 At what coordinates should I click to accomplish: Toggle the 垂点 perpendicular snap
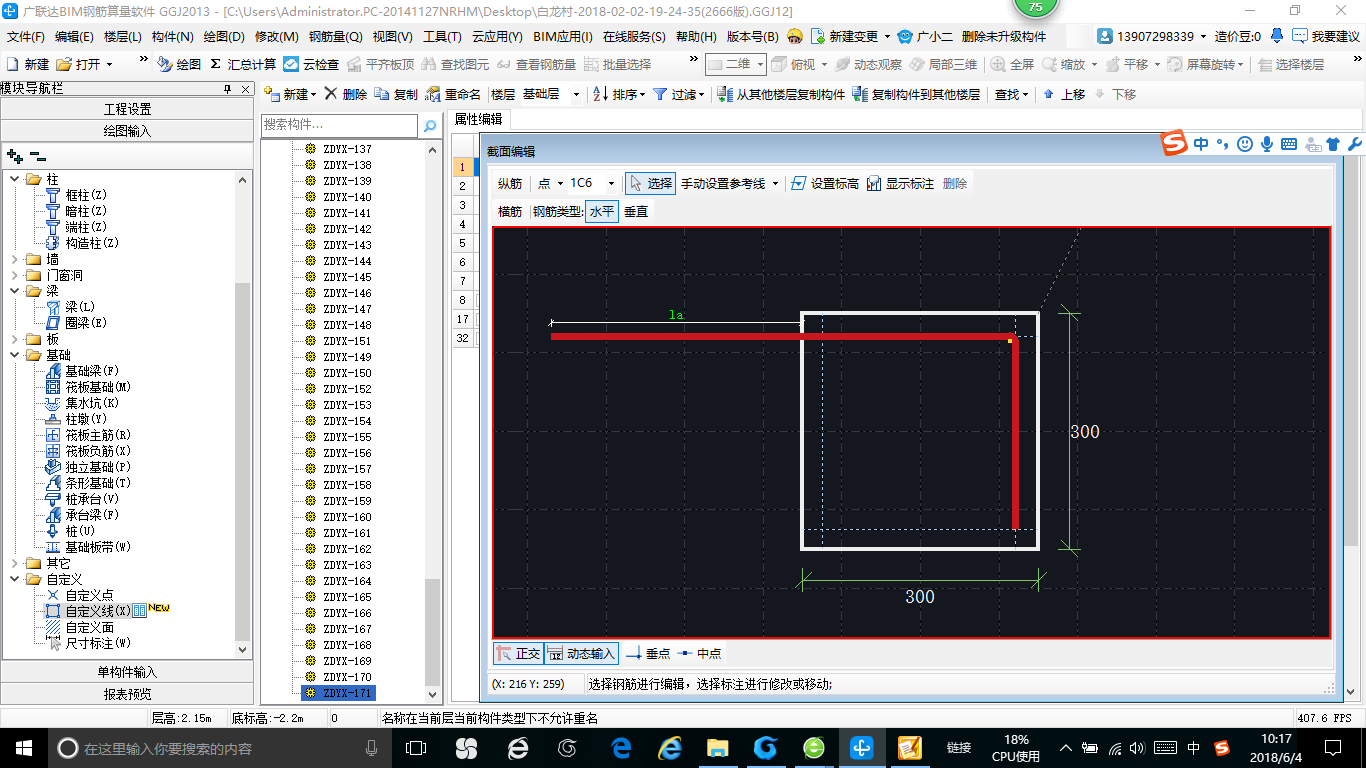[648, 653]
